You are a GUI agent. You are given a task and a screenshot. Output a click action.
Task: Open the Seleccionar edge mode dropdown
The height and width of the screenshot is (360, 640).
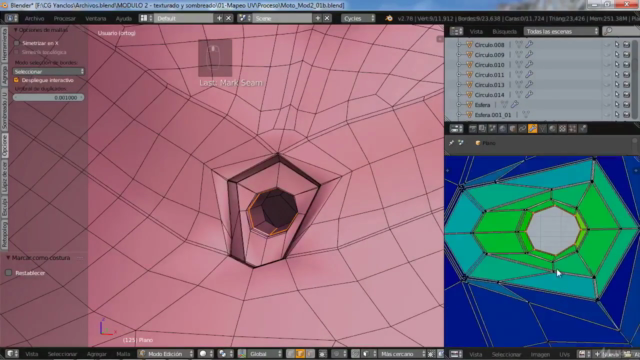49,71
